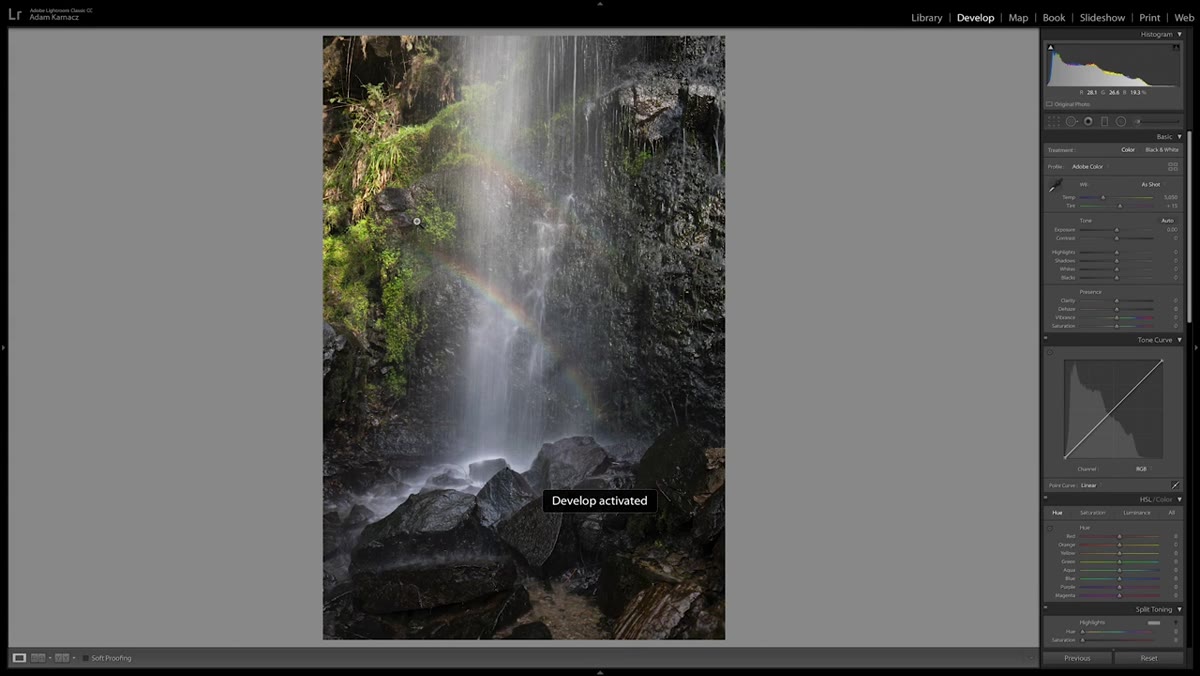The width and height of the screenshot is (1200, 676).
Task: Click the Lightroom Lr logo
Action: pos(15,14)
